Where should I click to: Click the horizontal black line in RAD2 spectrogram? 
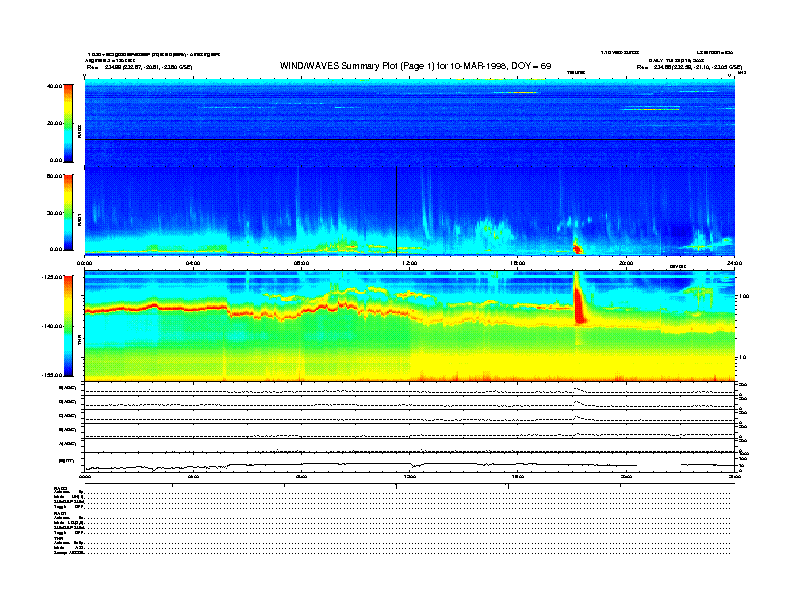pos(410,139)
